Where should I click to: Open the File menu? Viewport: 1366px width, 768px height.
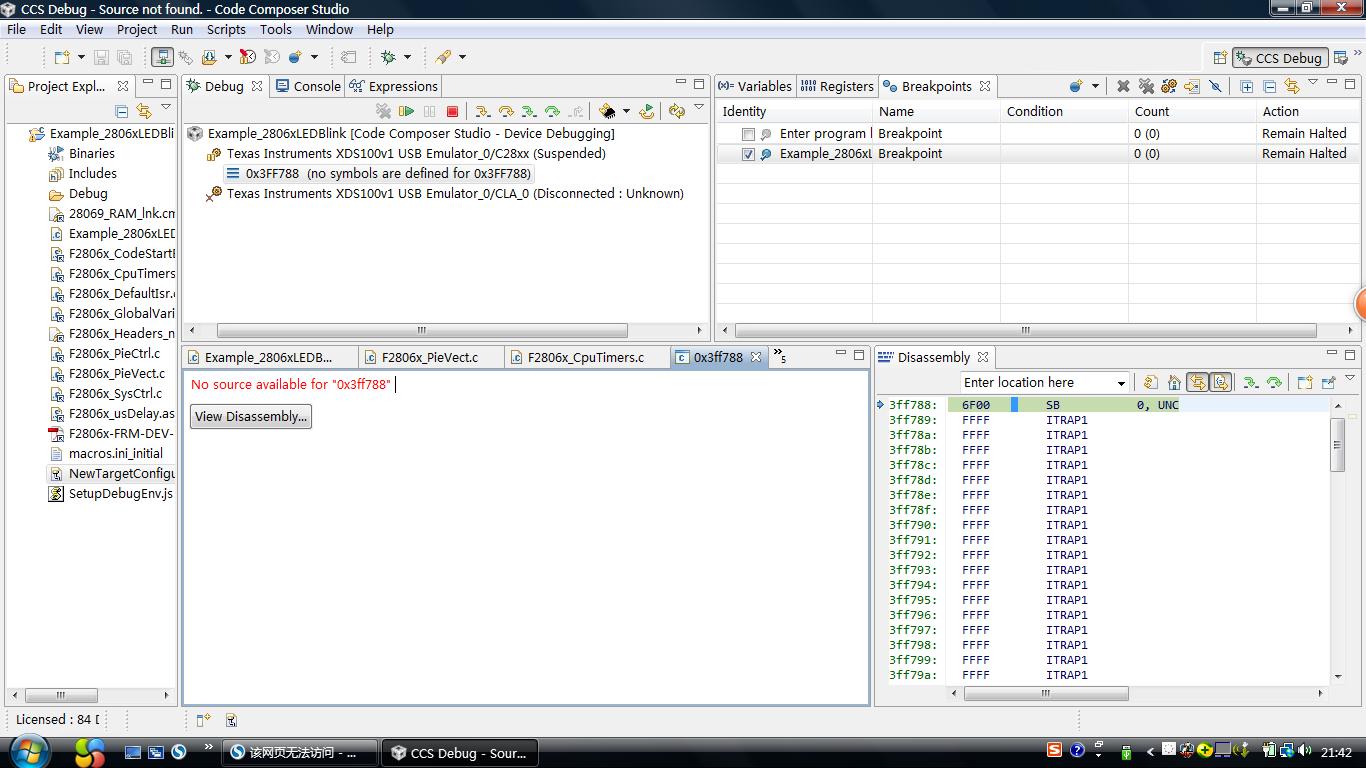pyautogui.click(x=16, y=29)
